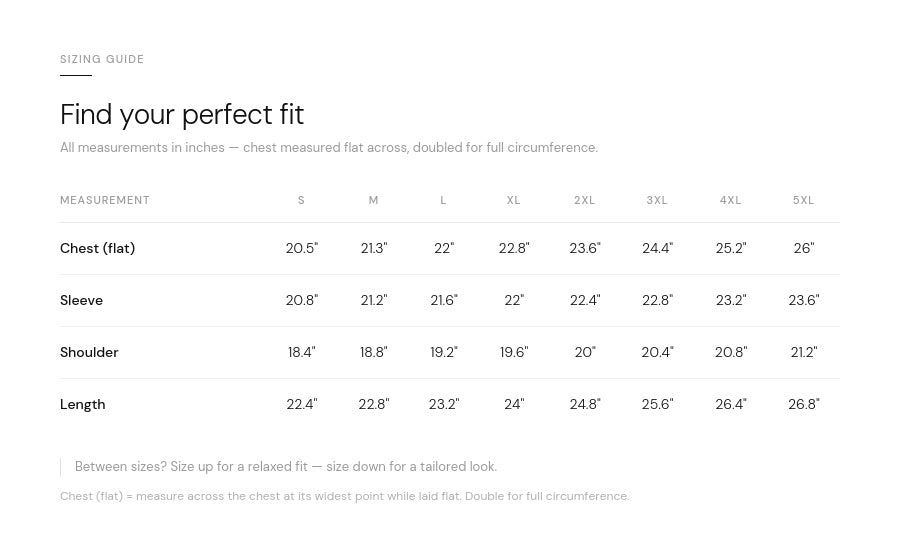The image size is (900, 560).
Task: Select the M size column header
Action: click(x=374, y=201)
